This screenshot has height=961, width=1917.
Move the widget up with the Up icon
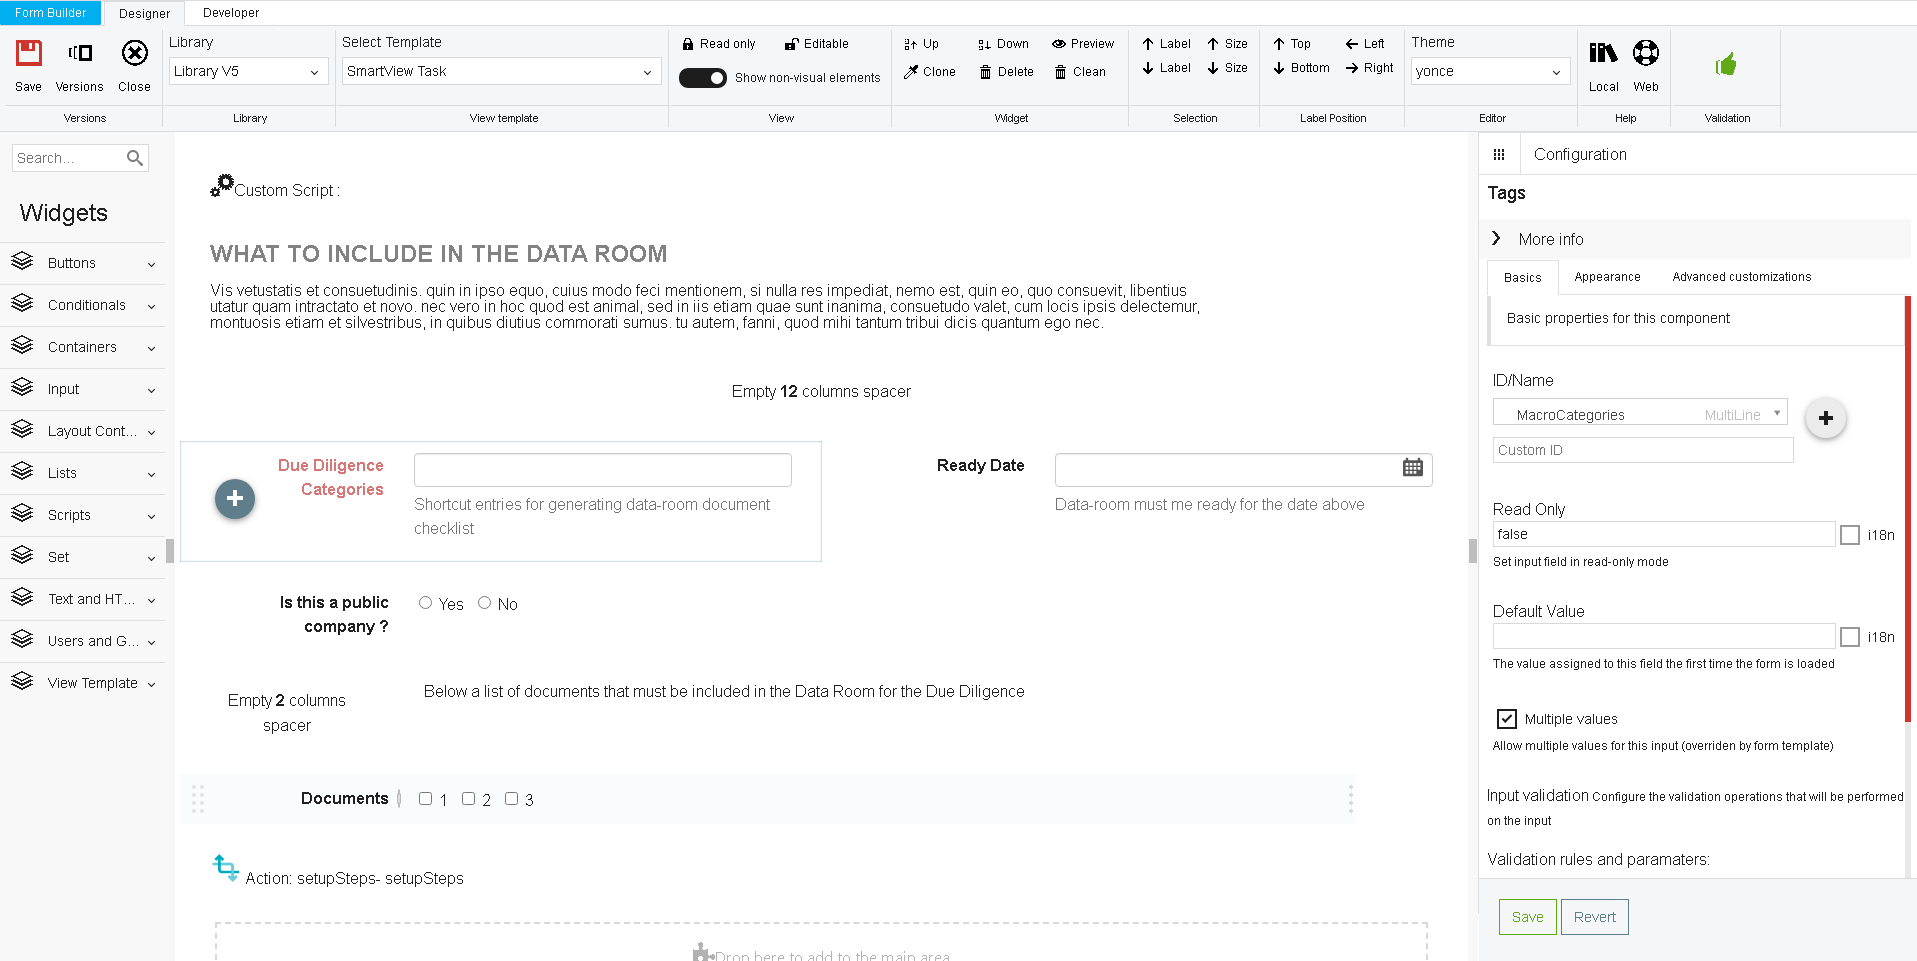(x=919, y=43)
